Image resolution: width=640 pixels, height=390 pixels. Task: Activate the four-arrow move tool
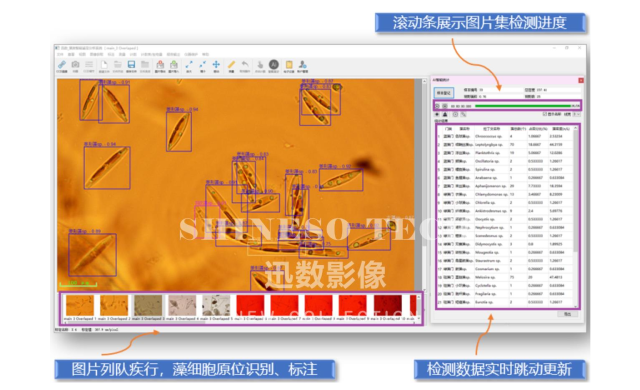pyautogui.click(x=216, y=64)
